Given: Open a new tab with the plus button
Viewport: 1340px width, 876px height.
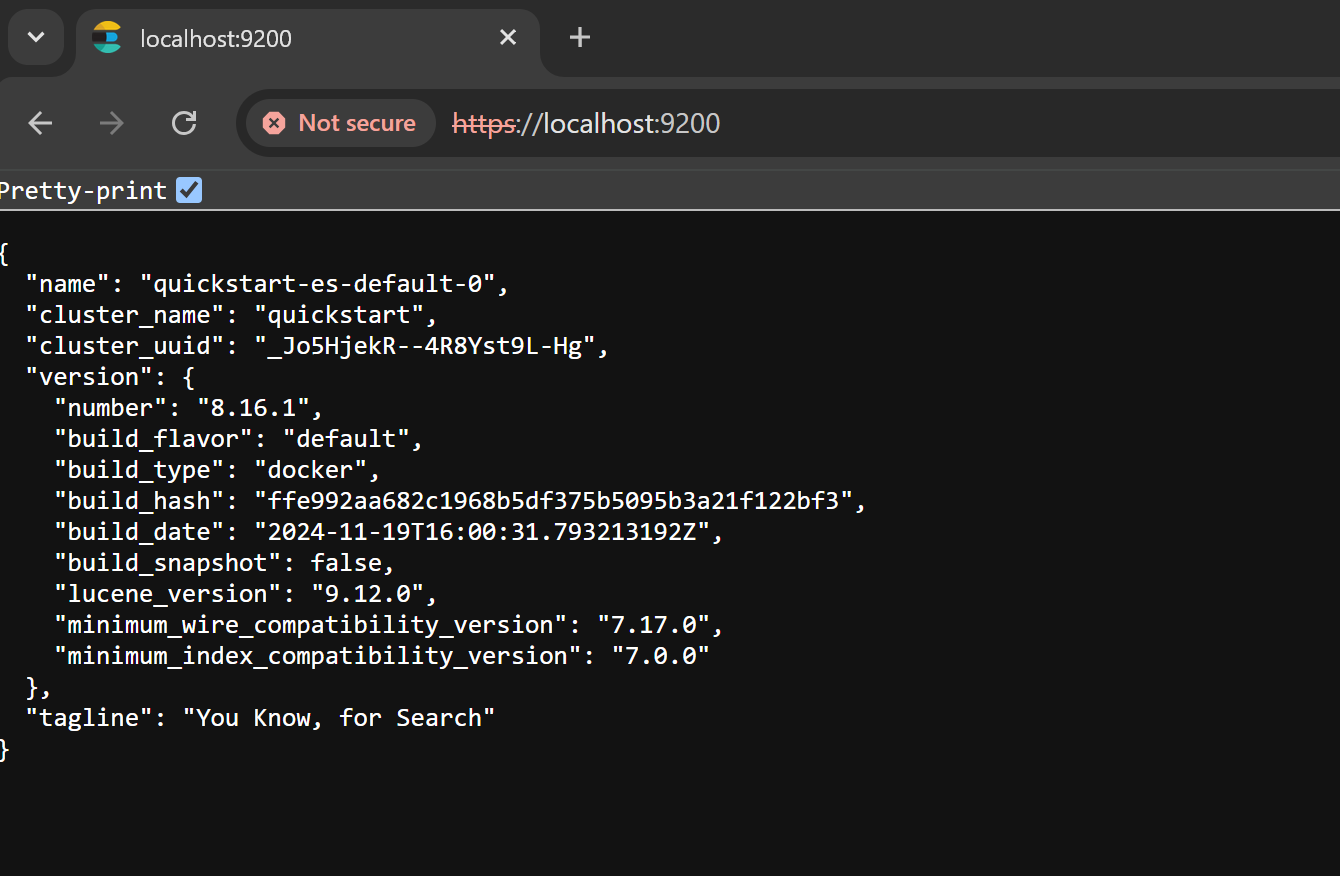Looking at the screenshot, I should point(580,38).
